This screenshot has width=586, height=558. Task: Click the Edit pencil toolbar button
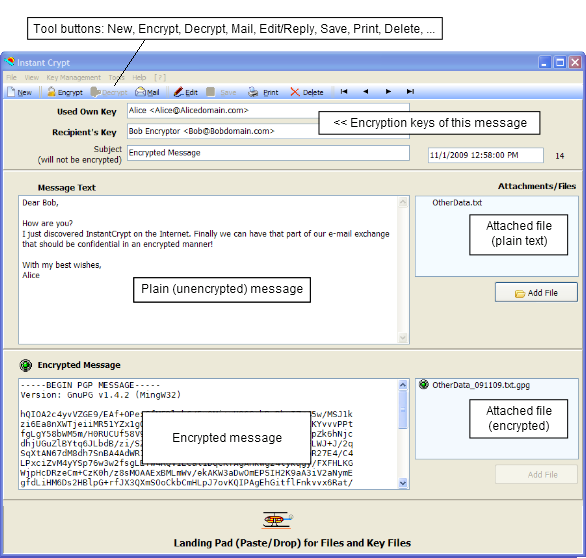click(185, 92)
